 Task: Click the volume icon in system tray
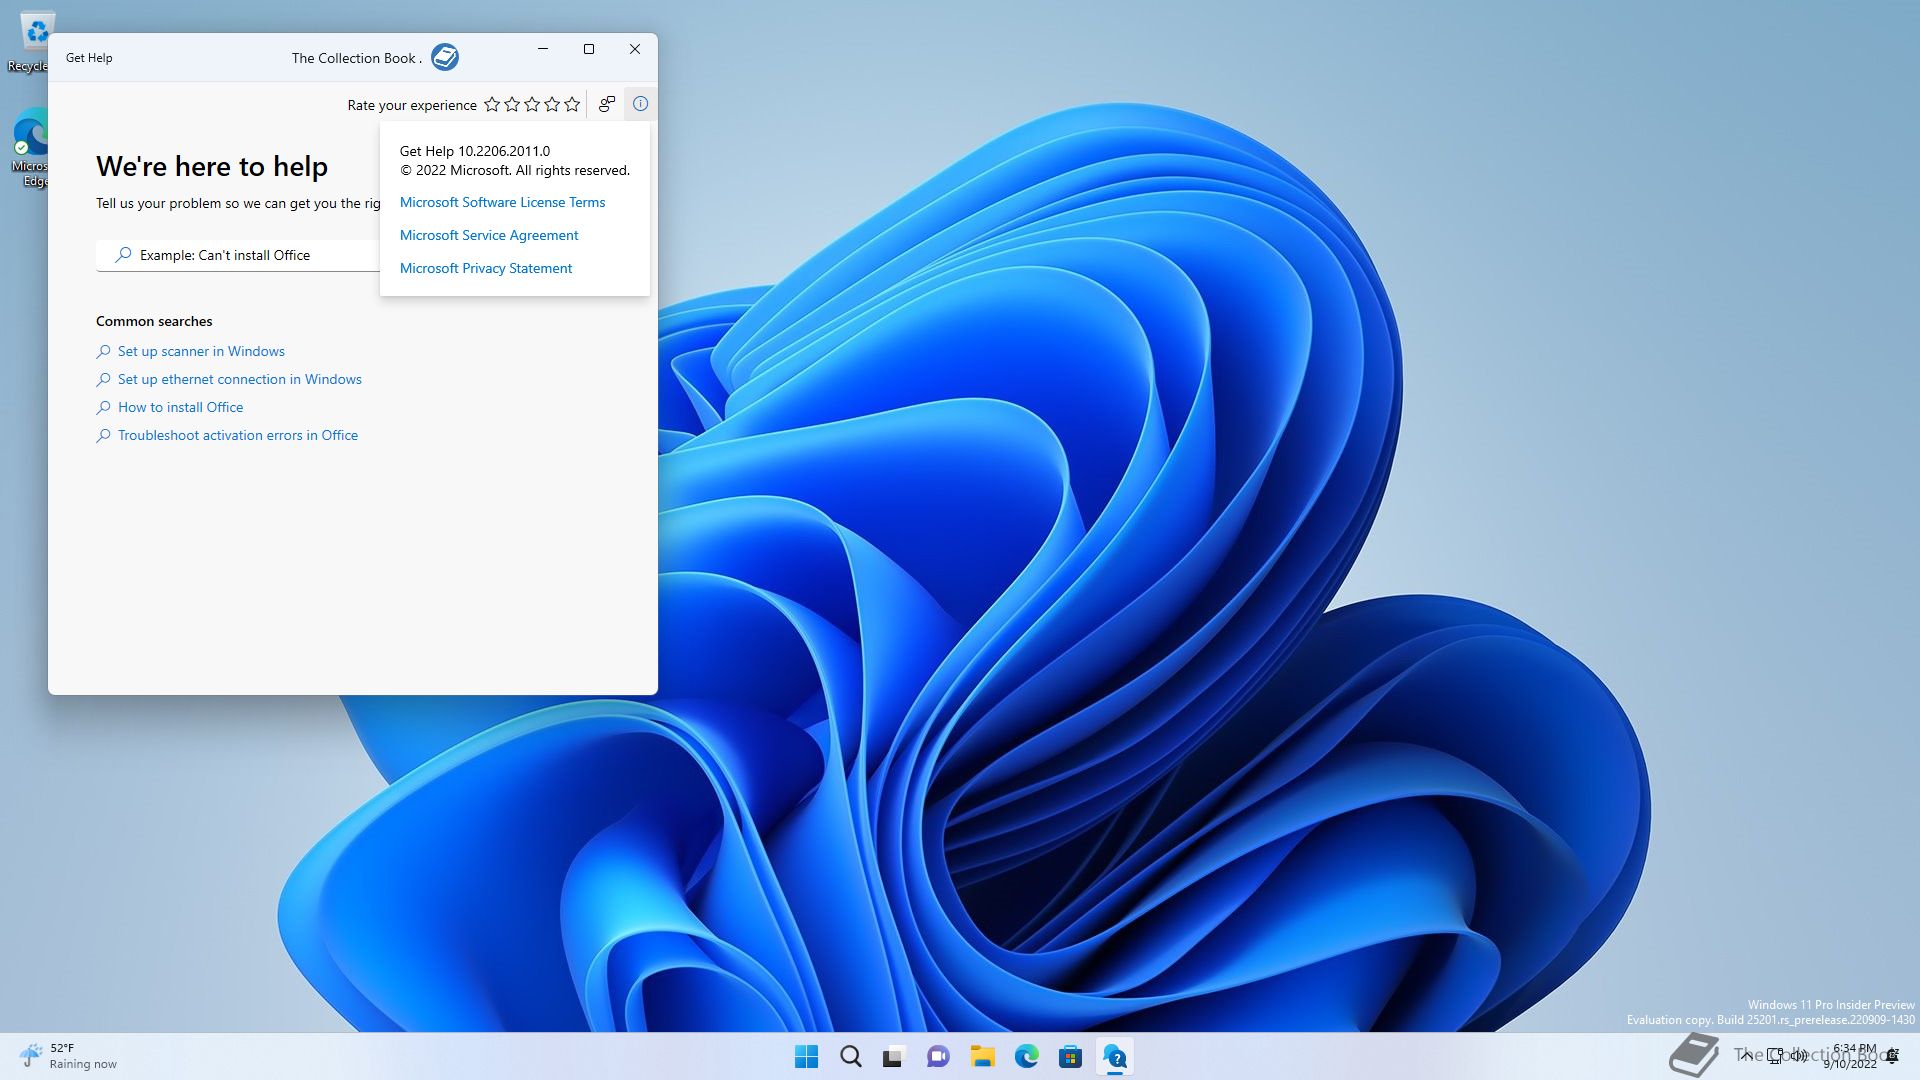click(x=1798, y=1056)
